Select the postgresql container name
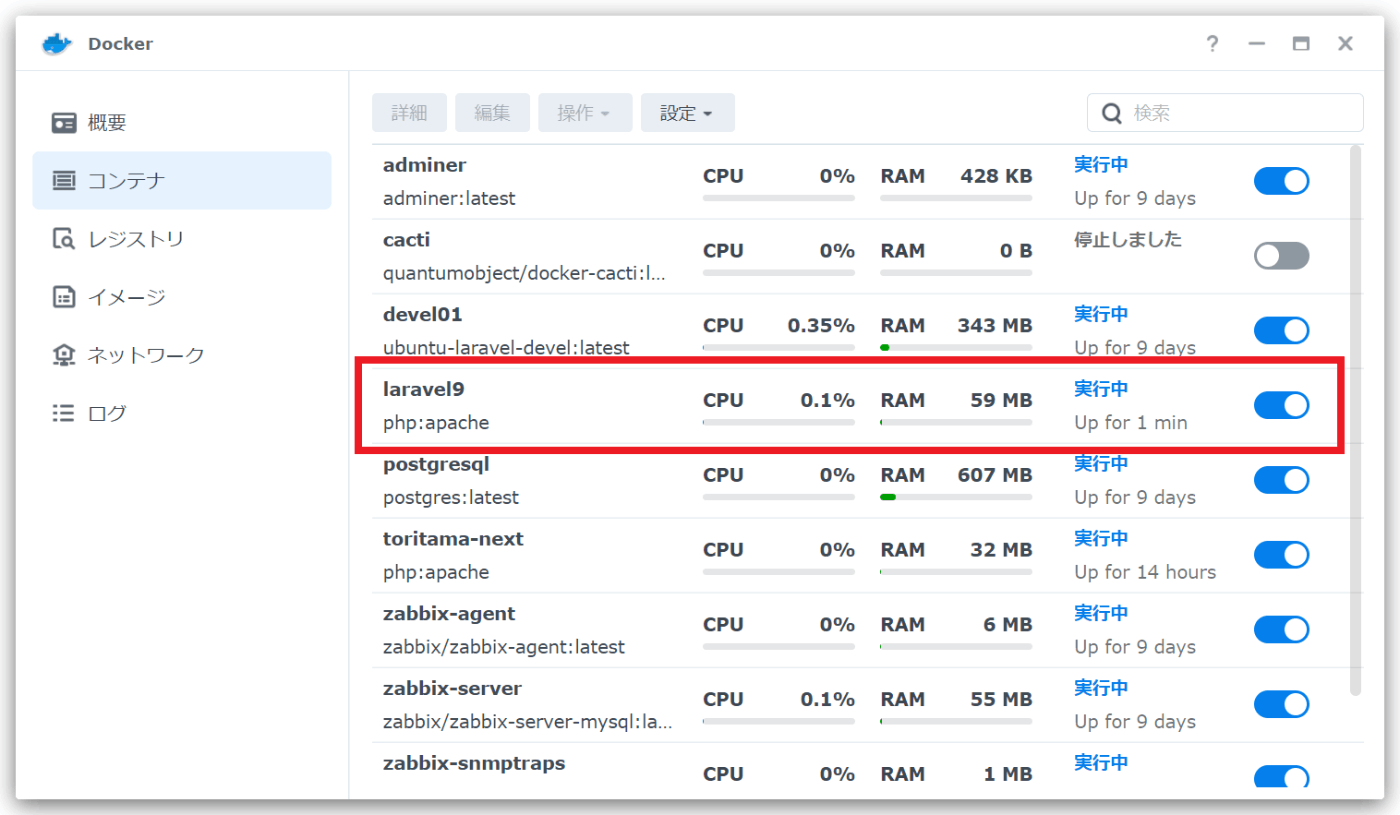 tap(436, 464)
